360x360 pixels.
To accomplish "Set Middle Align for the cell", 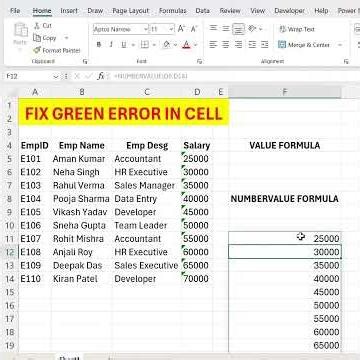I will click(x=226, y=28).
